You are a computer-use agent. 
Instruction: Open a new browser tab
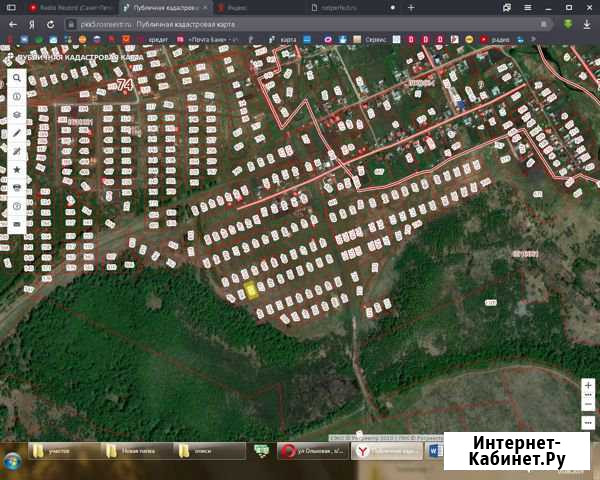tap(411, 7)
